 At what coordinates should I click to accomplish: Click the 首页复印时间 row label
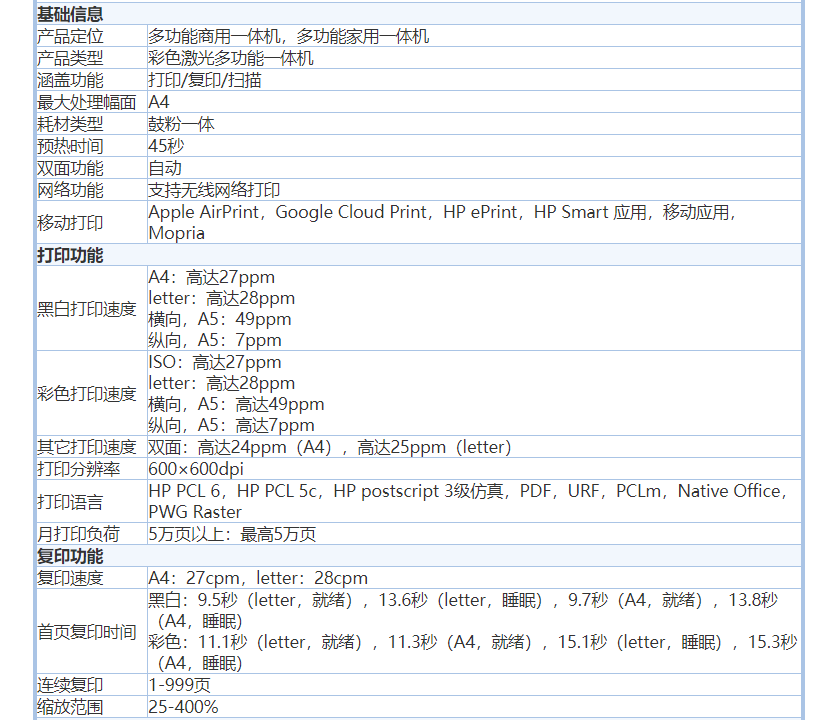[x=87, y=632]
